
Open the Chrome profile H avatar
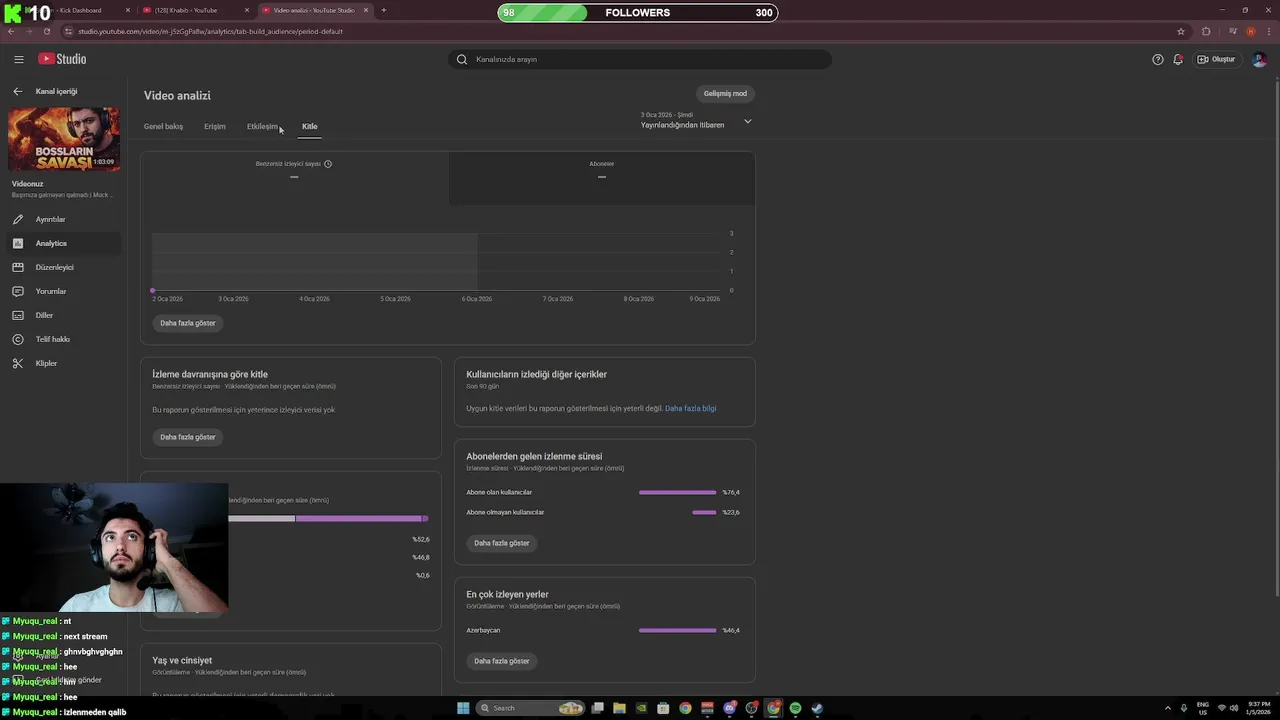click(1250, 31)
